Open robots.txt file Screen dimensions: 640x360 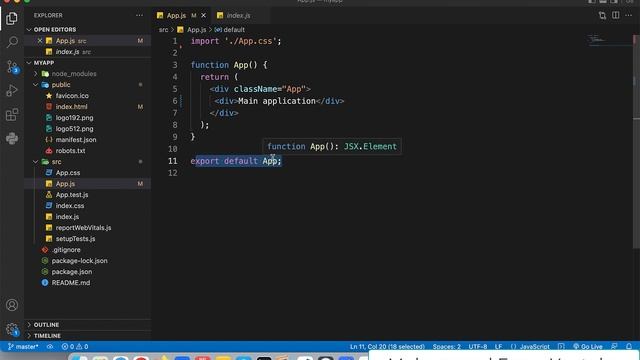point(70,151)
